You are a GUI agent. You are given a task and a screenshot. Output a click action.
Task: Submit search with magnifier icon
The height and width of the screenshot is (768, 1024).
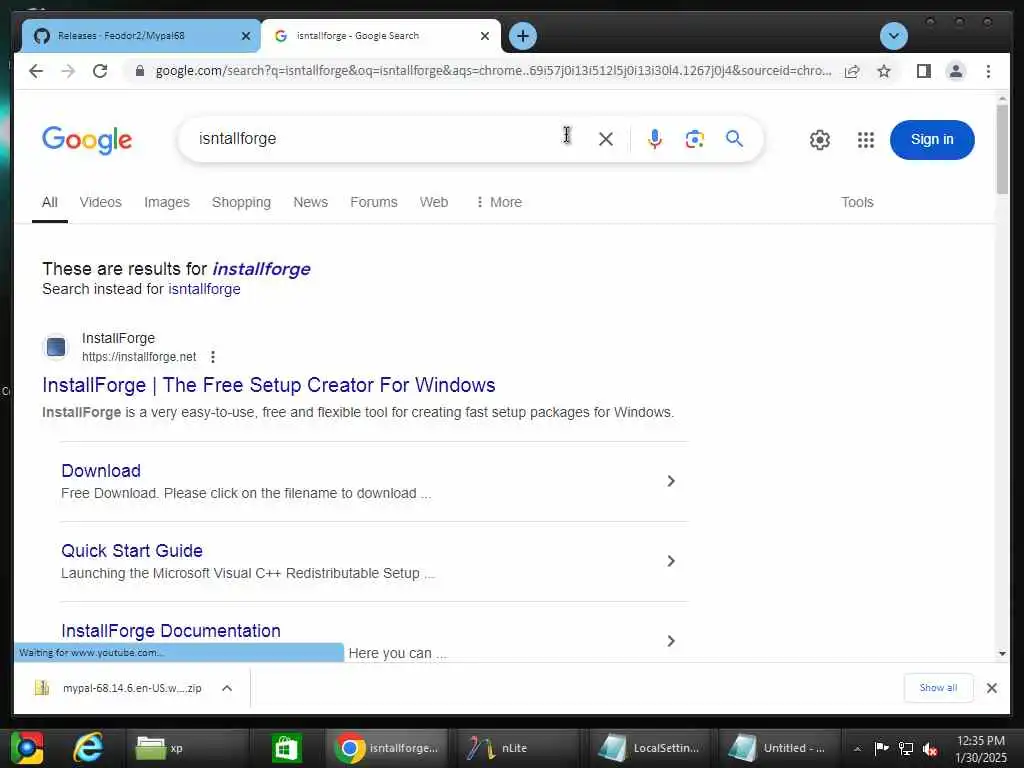tap(734, 138)
